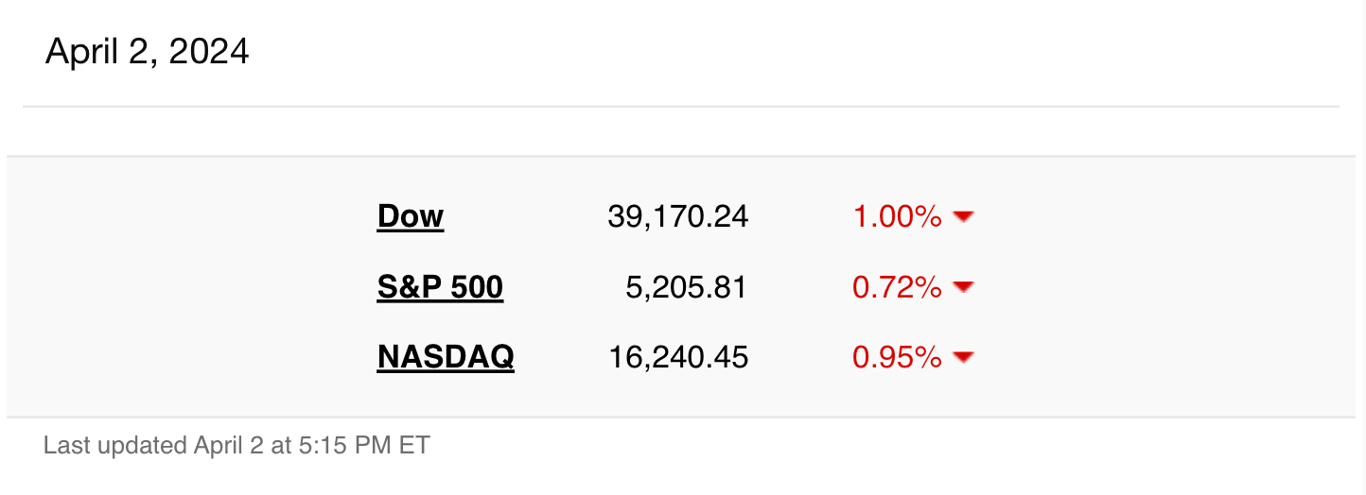Click the Dow 1.00% change figure
This screenshot has height=495, width=1366.
tap(897, 216)
